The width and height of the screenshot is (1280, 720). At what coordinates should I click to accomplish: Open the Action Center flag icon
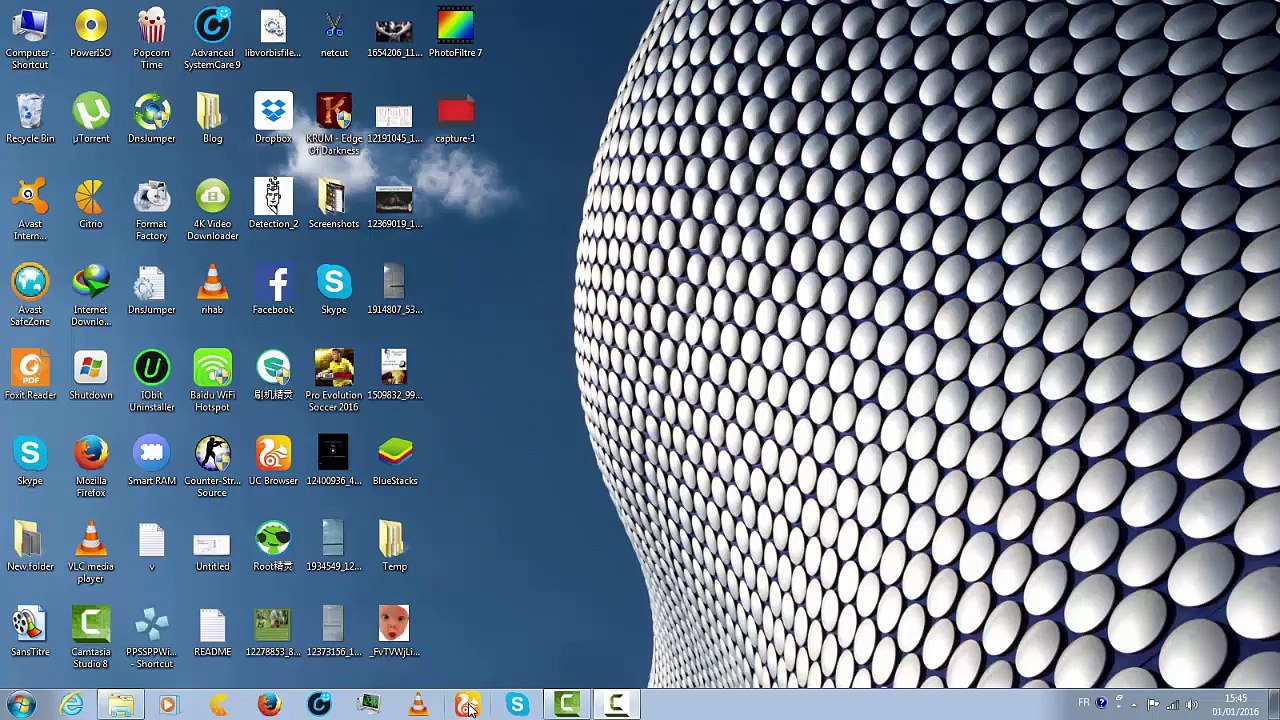pos(1153,705)
